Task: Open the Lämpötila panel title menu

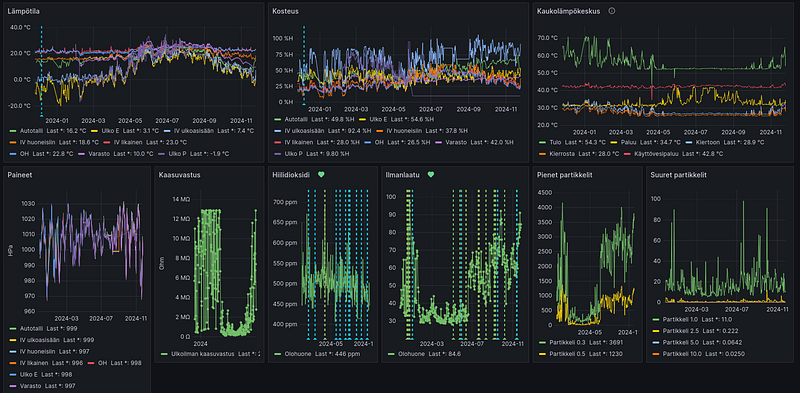Action: coord(24,11)
